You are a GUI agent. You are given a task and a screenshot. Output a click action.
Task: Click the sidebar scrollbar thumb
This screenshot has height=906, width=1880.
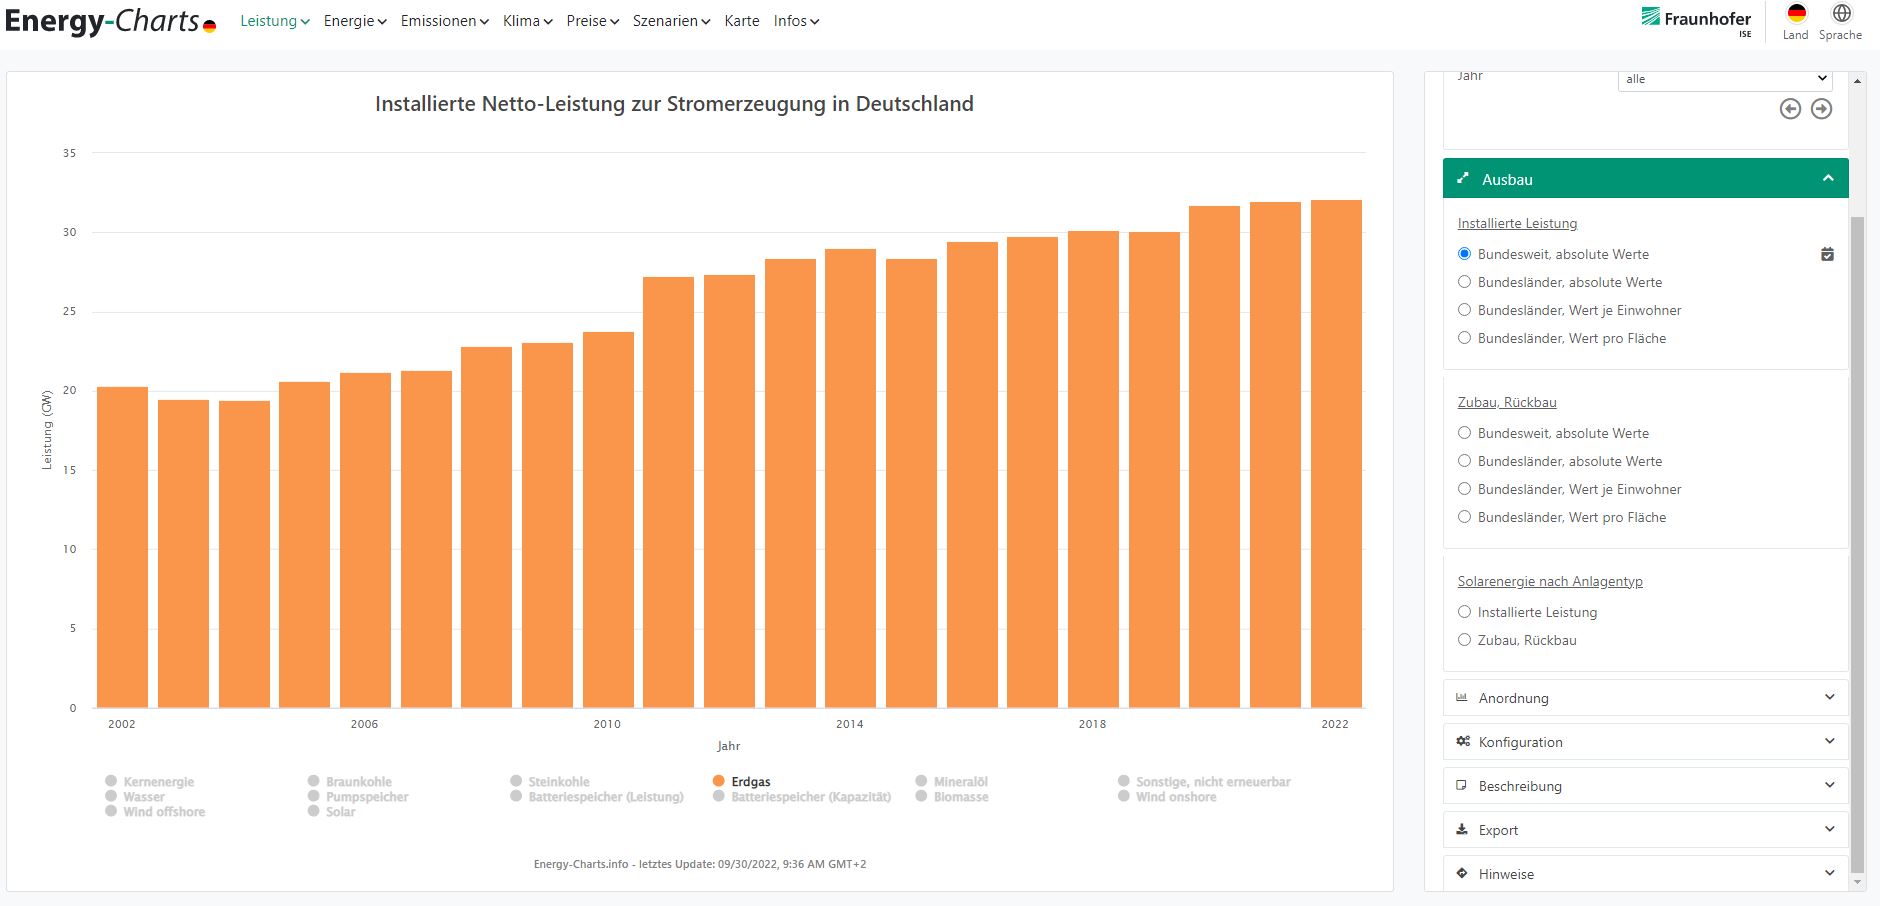1858,545
